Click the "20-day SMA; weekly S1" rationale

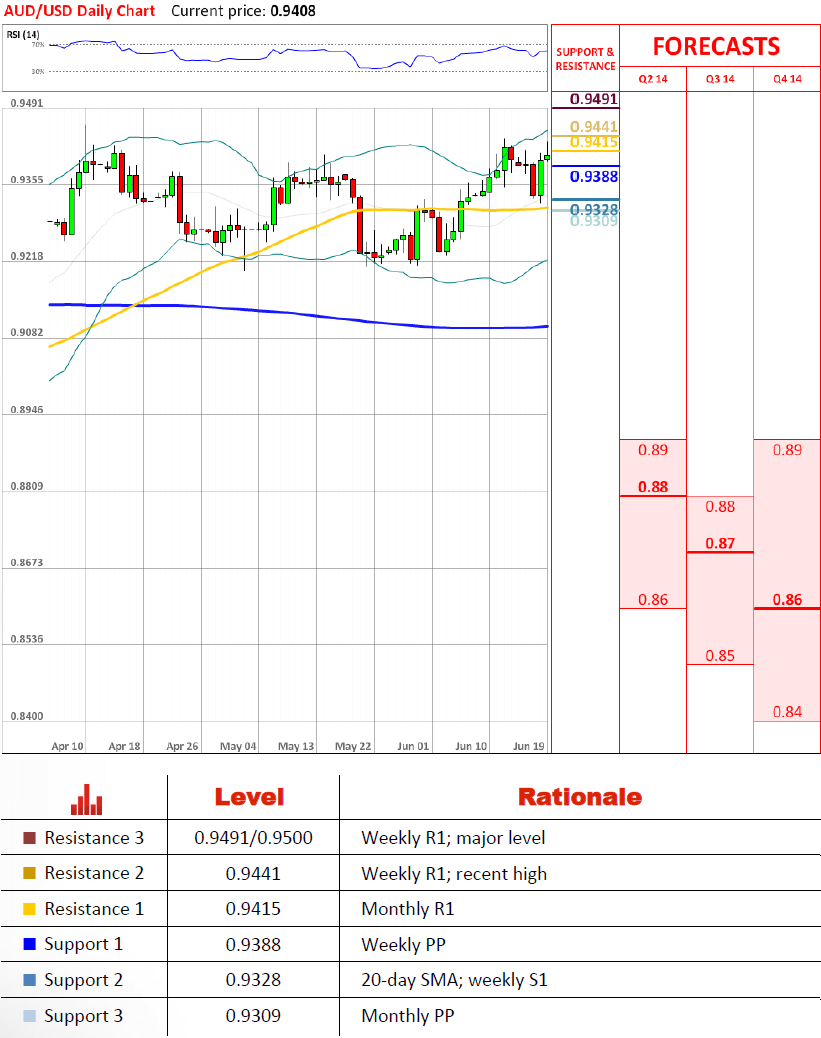pos(455,980)
